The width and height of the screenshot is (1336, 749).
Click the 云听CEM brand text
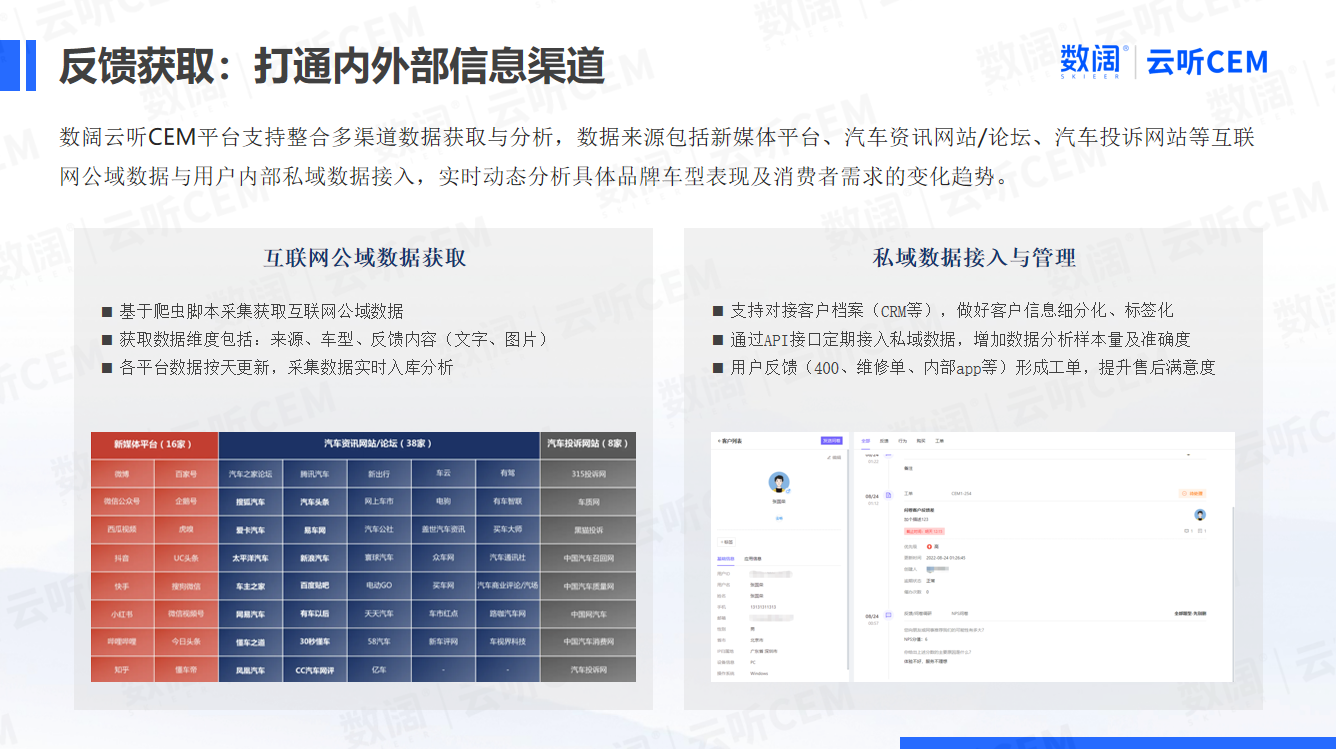tap(1207, 62)
